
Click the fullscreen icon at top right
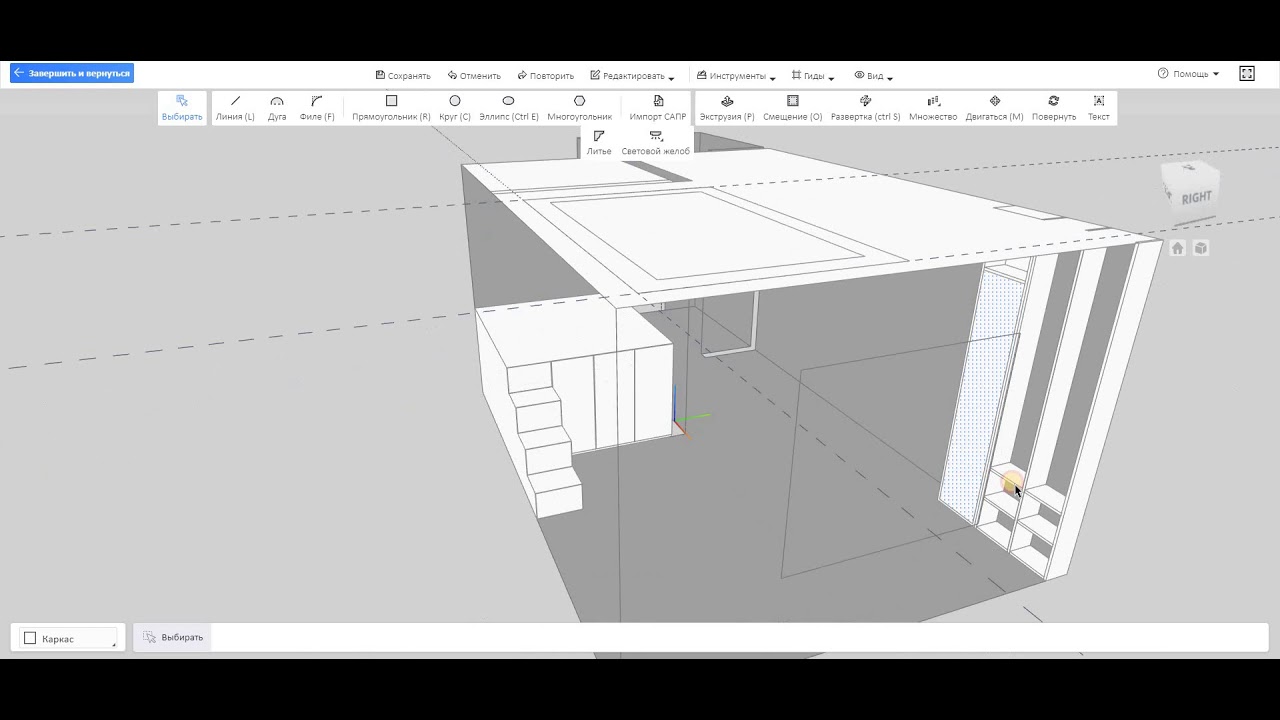[x=1247, y=74]
